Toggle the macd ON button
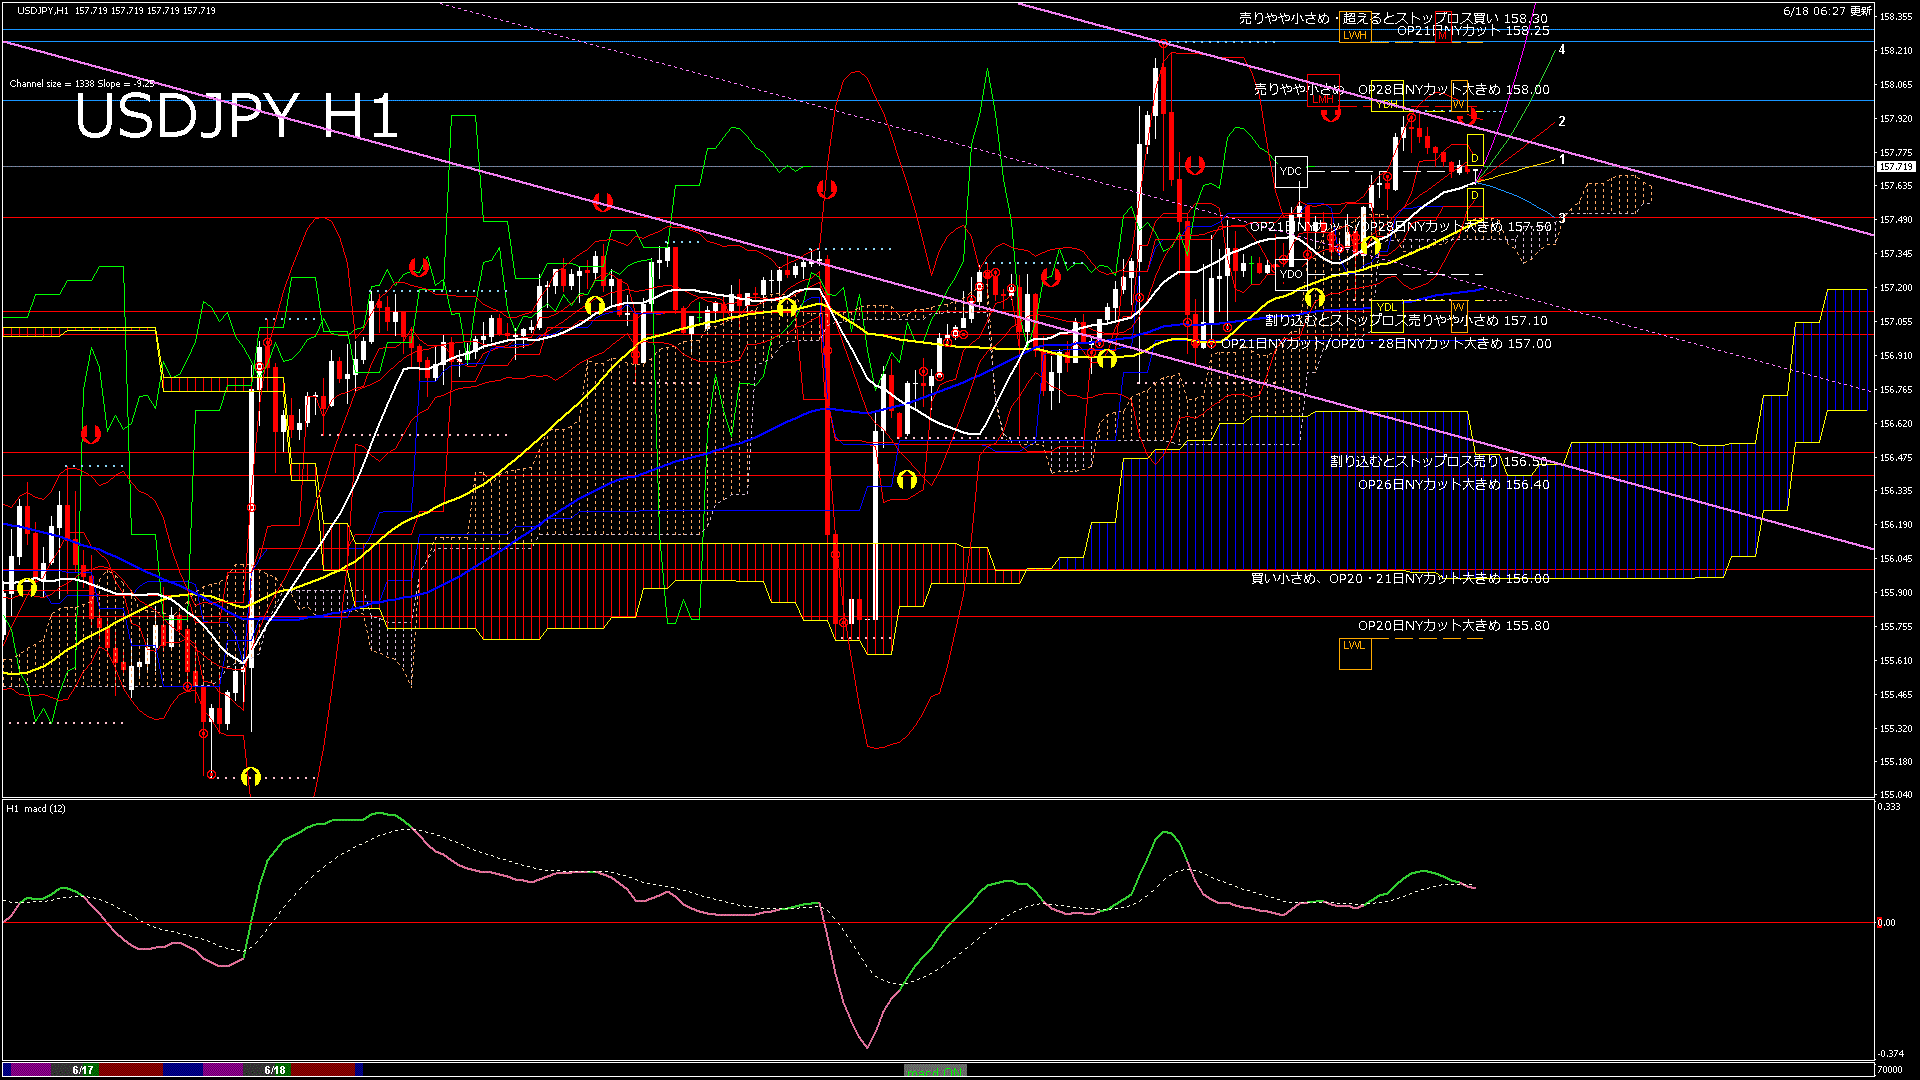 (x=935, y=1071)
